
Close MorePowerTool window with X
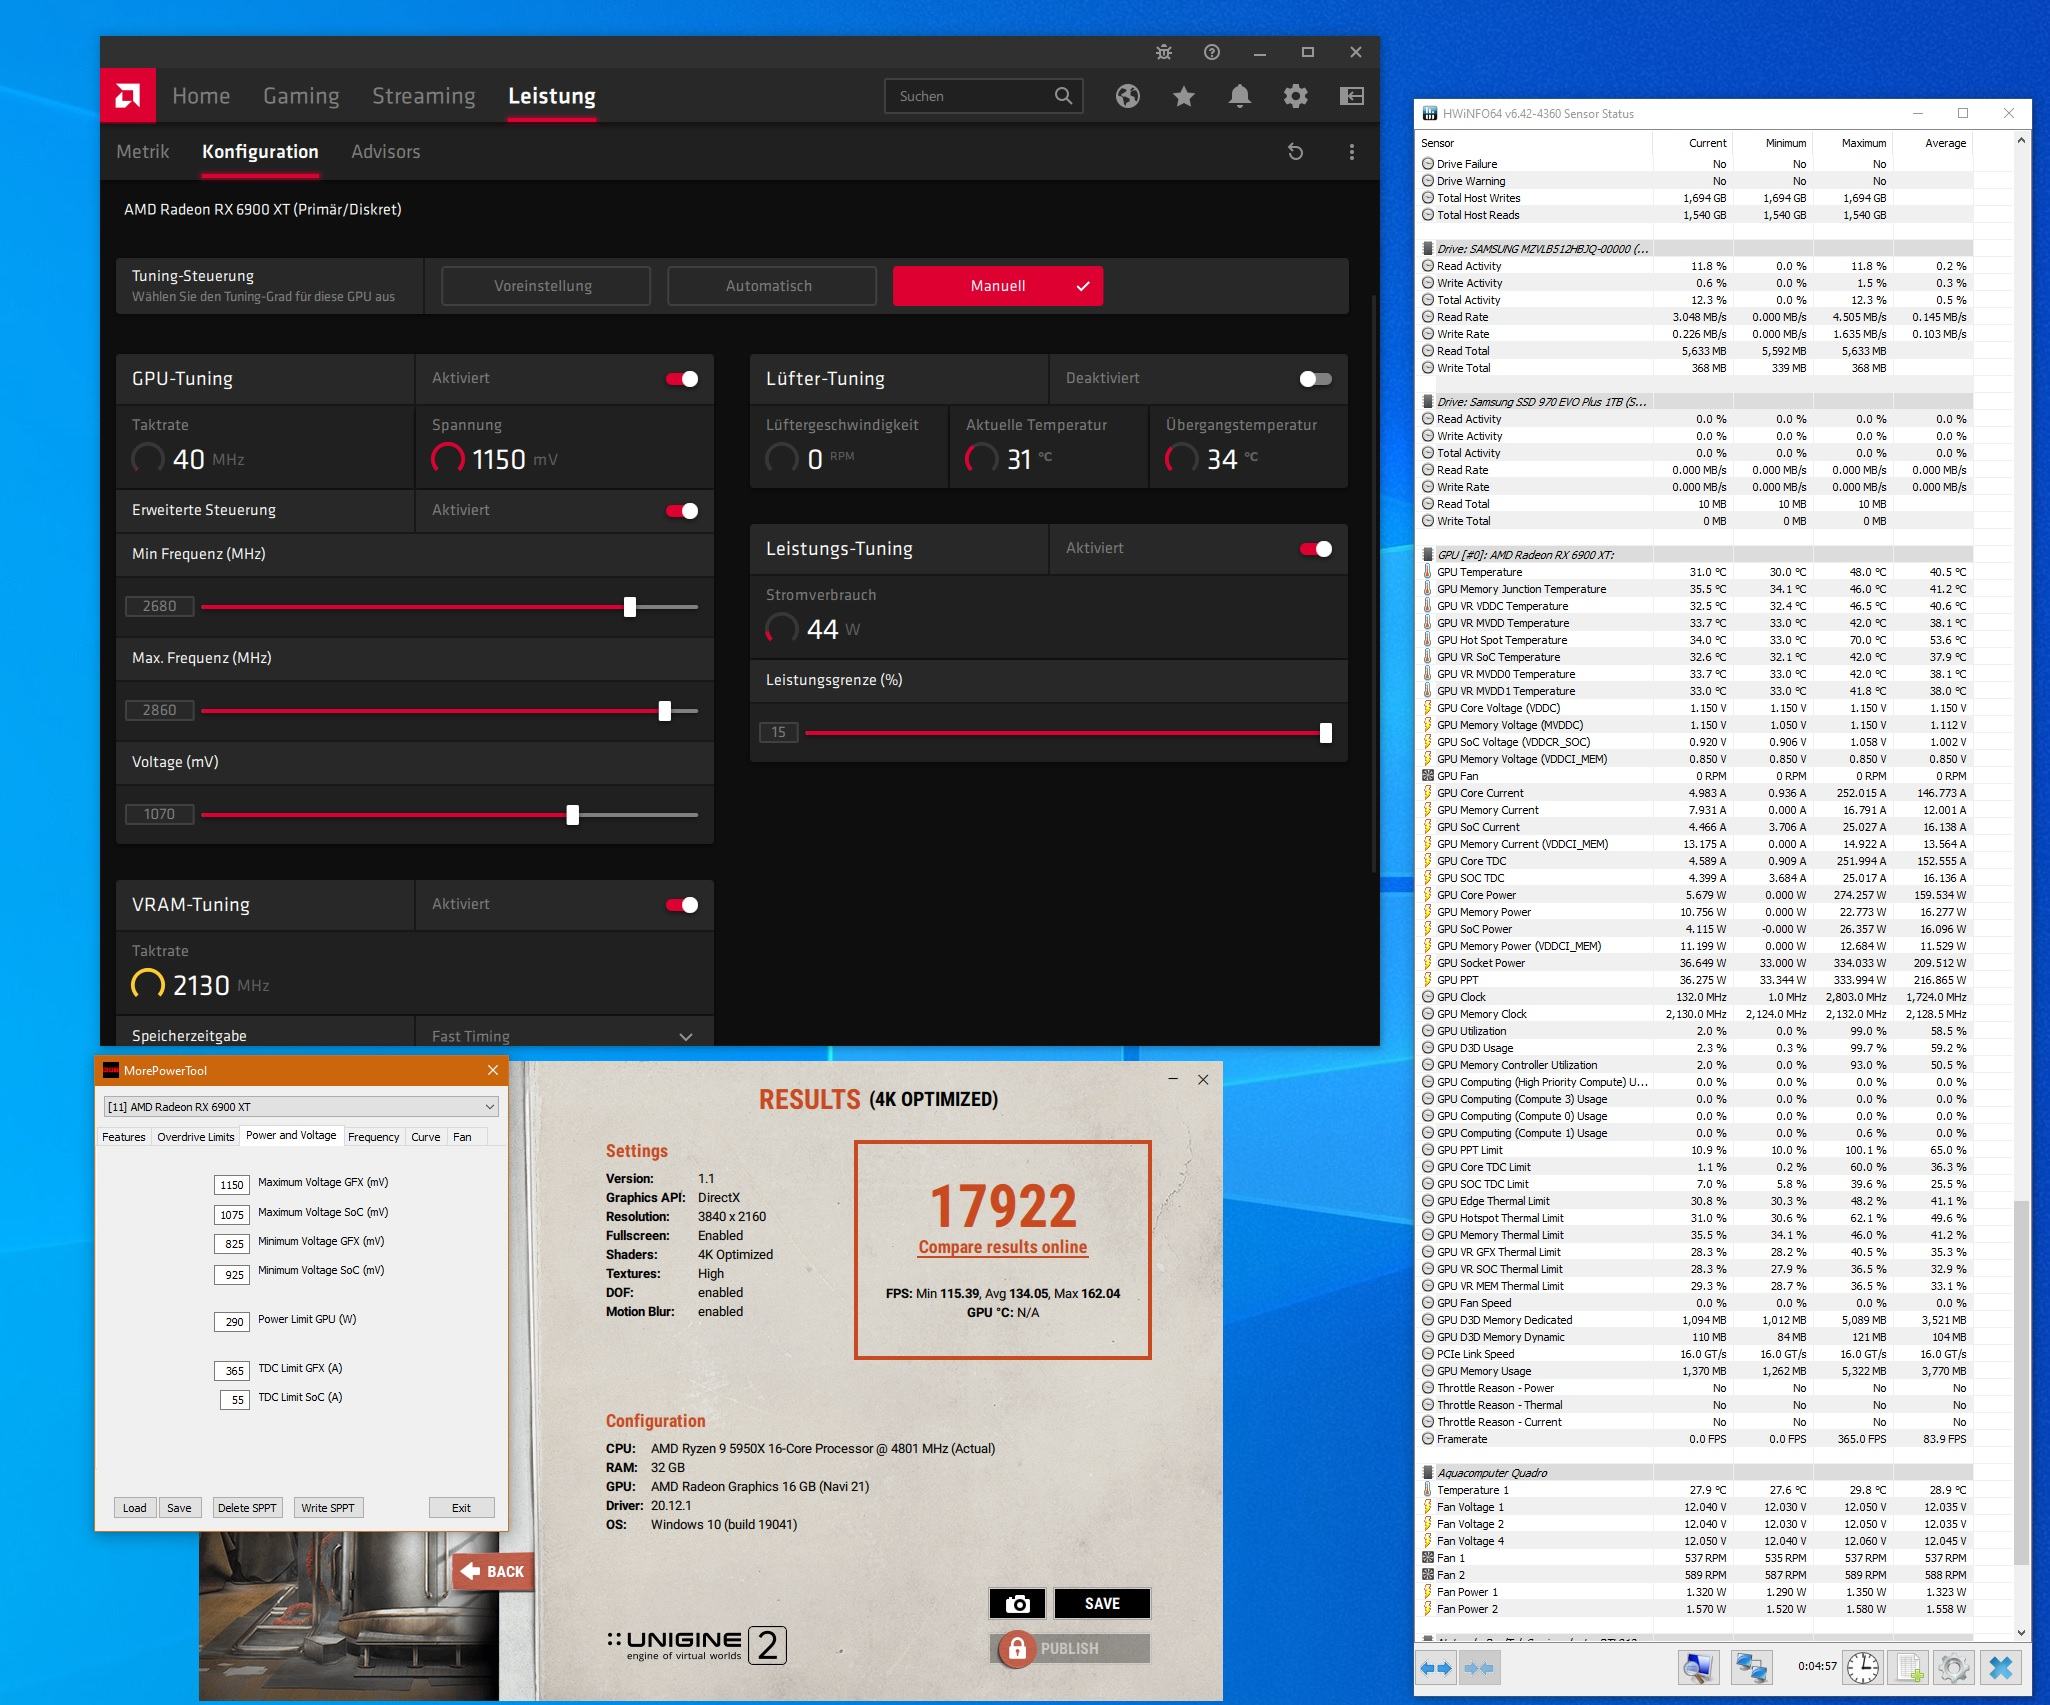(x=492, y=1070)
